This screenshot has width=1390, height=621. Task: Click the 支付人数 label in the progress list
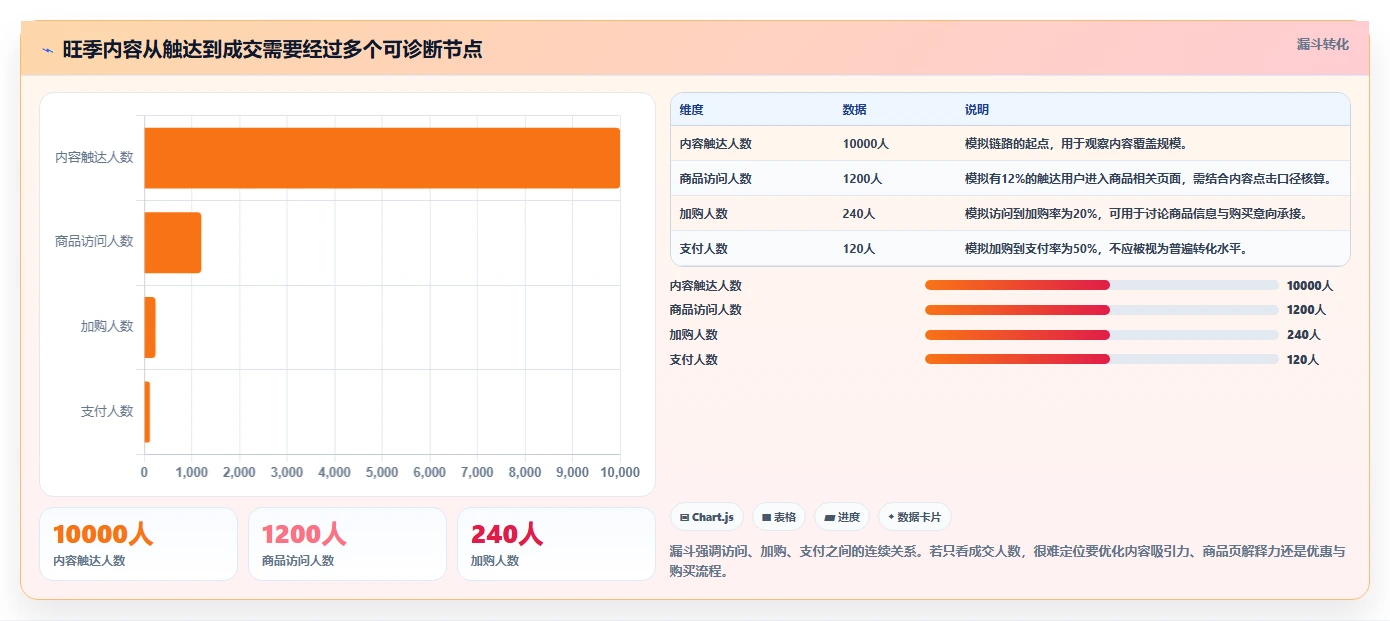point(694,360)
